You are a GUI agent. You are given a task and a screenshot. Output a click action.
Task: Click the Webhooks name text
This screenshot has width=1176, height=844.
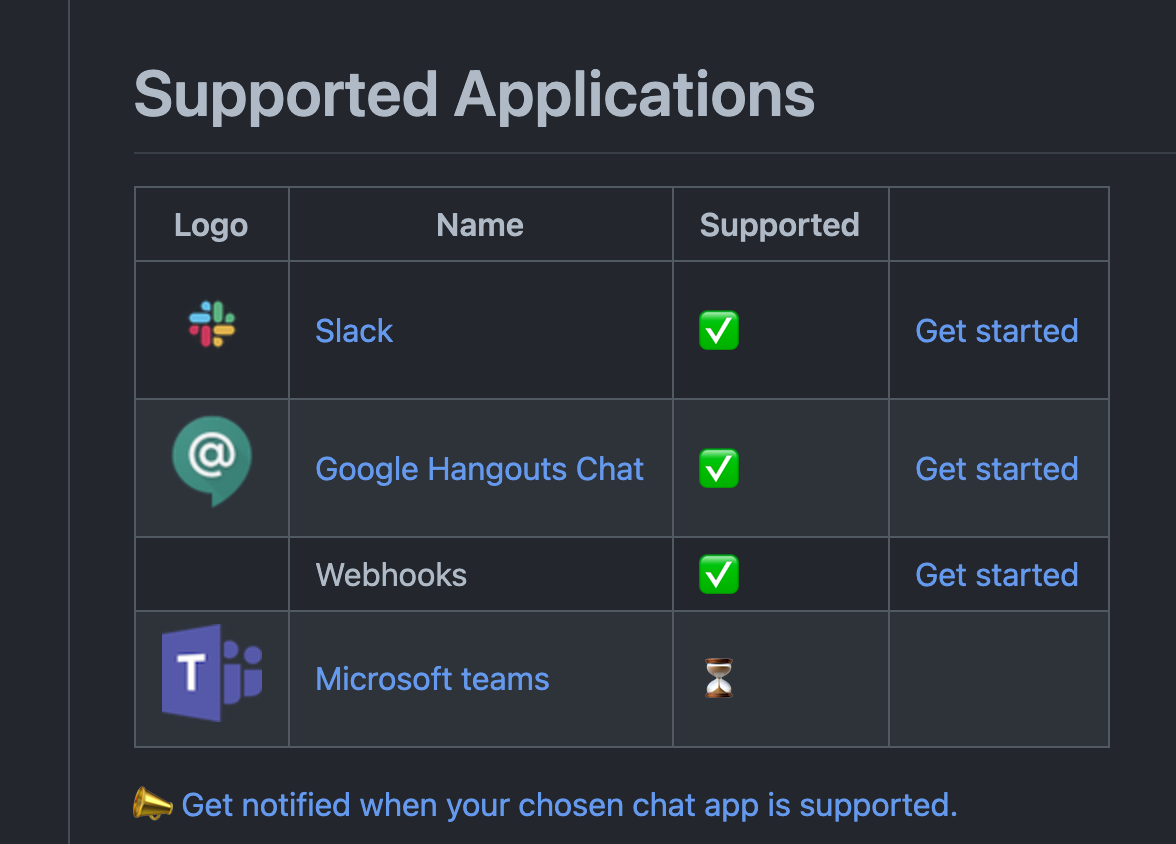(391, 575)
